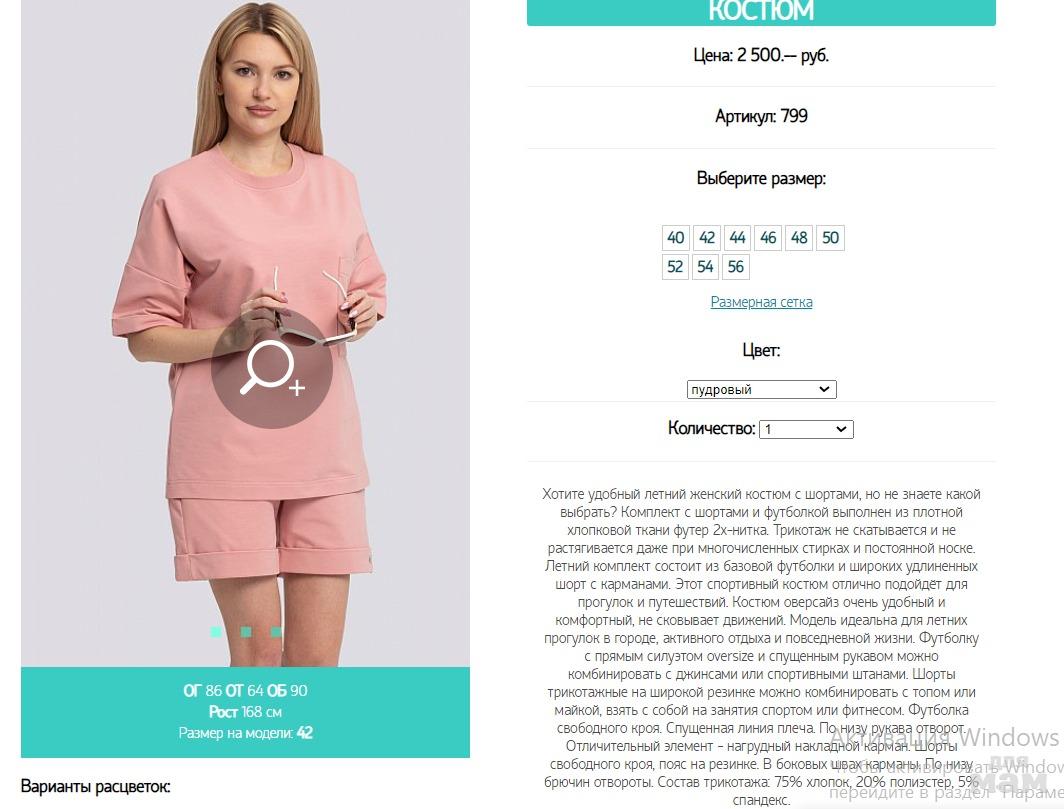
Task: Choose size 44
Action: 737,238
